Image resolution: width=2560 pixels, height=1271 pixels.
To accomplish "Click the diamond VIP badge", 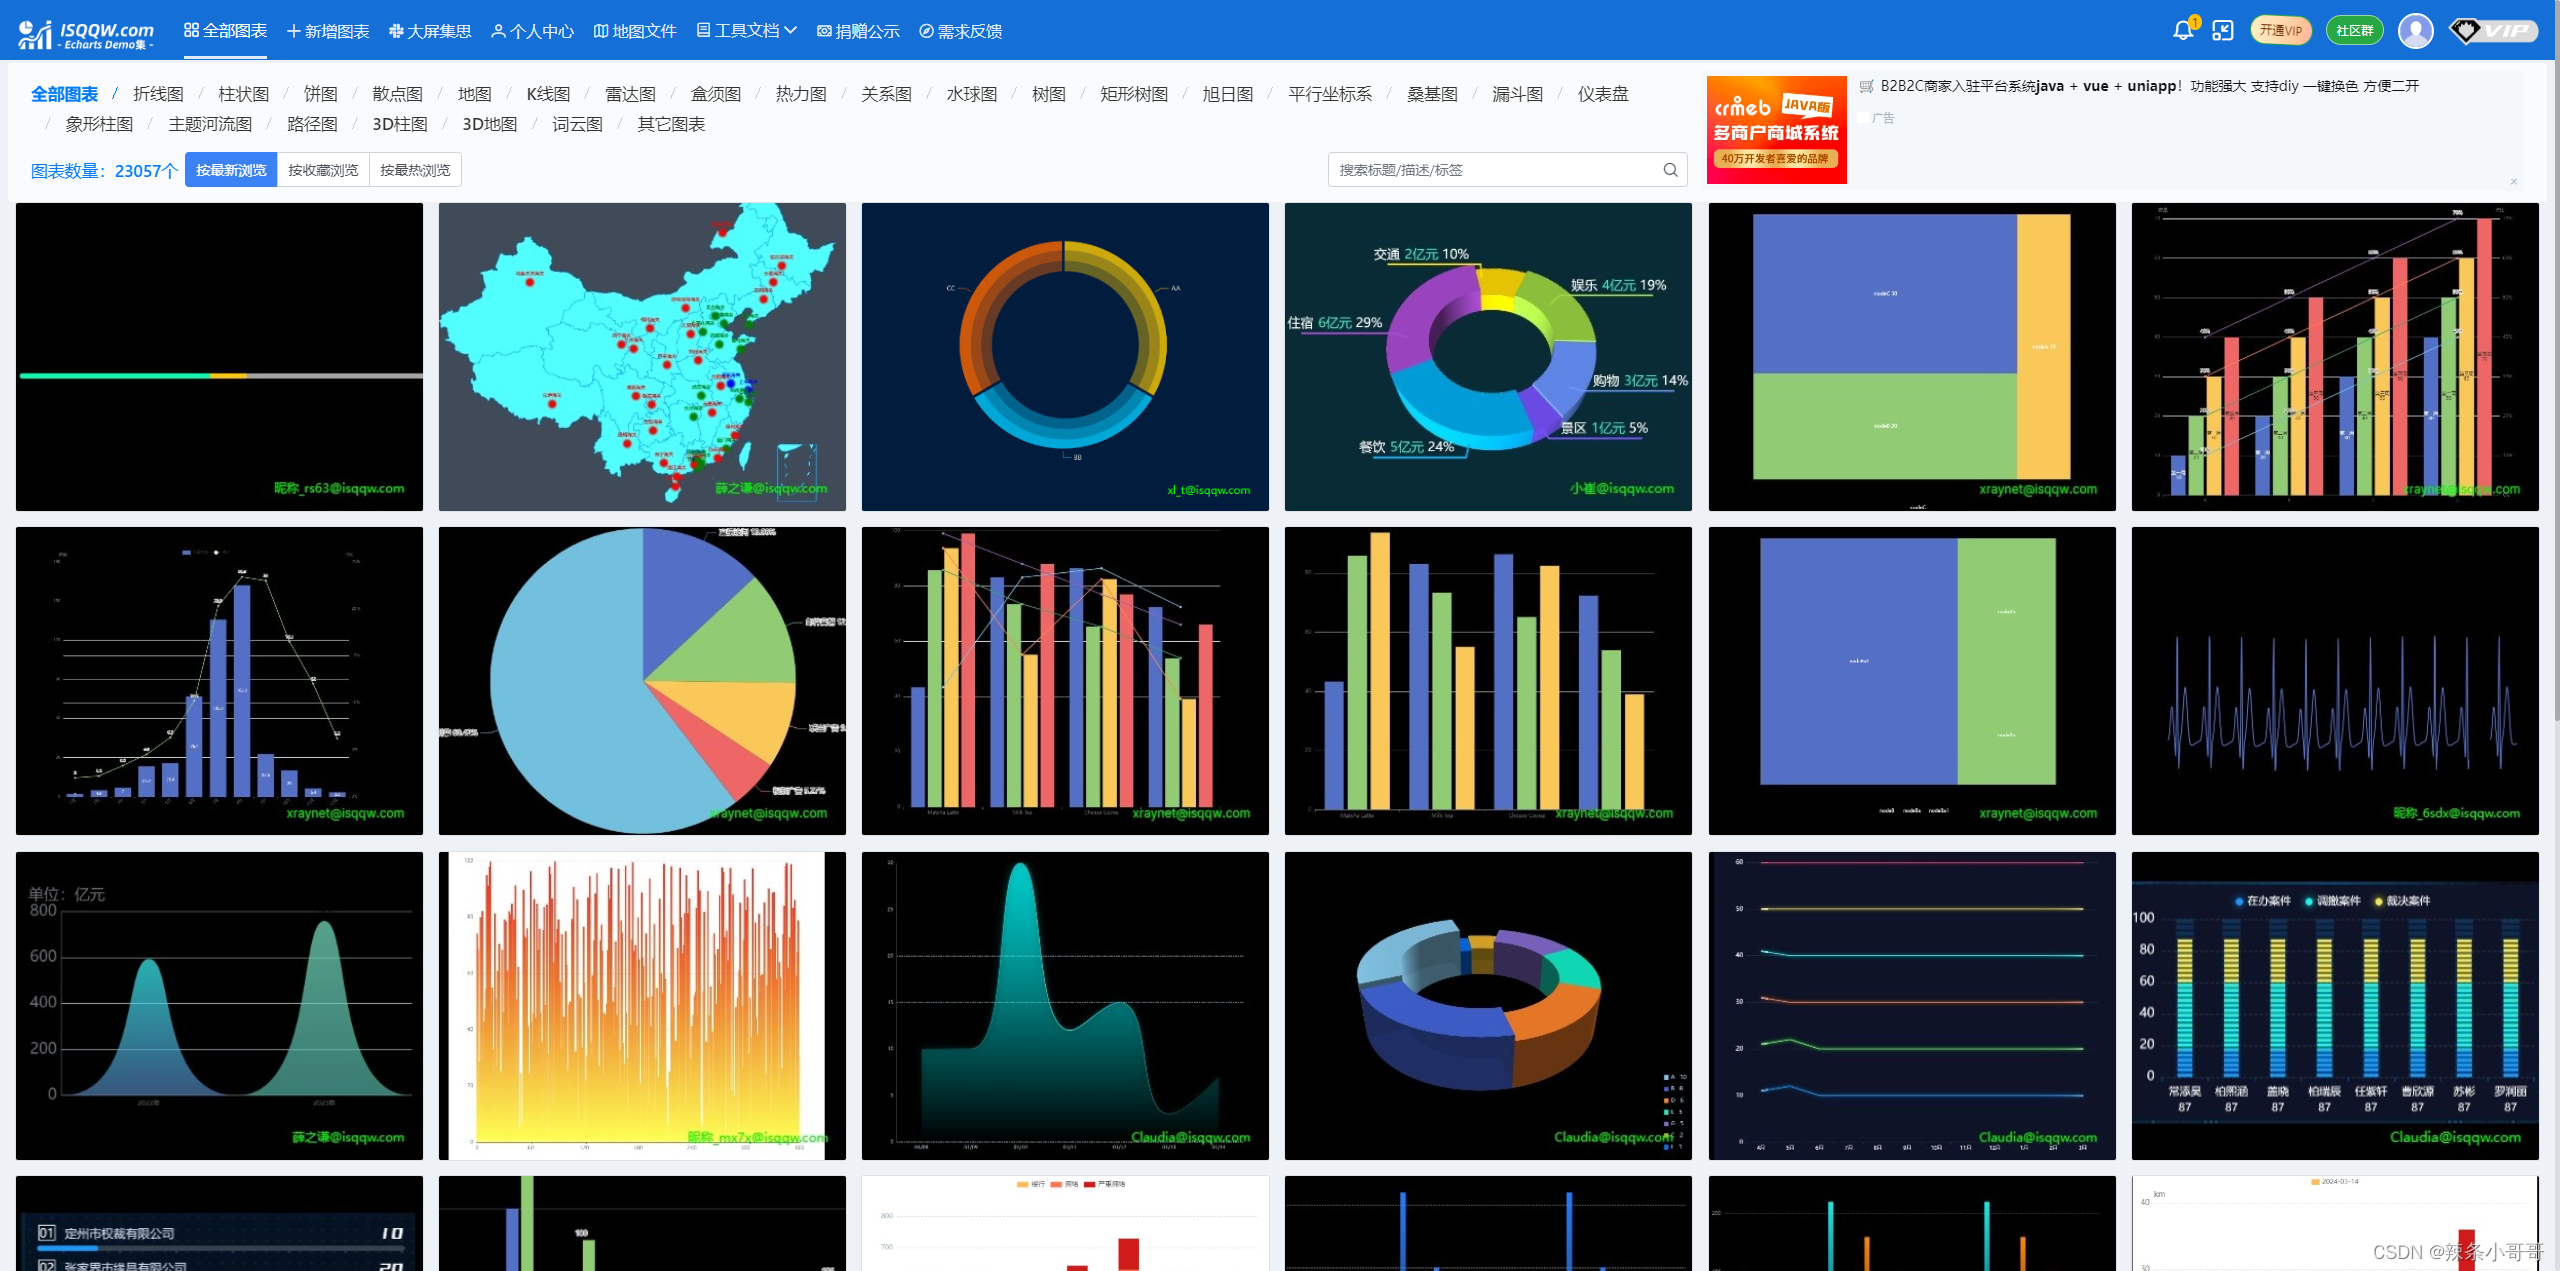I will tap(2493, 31).
